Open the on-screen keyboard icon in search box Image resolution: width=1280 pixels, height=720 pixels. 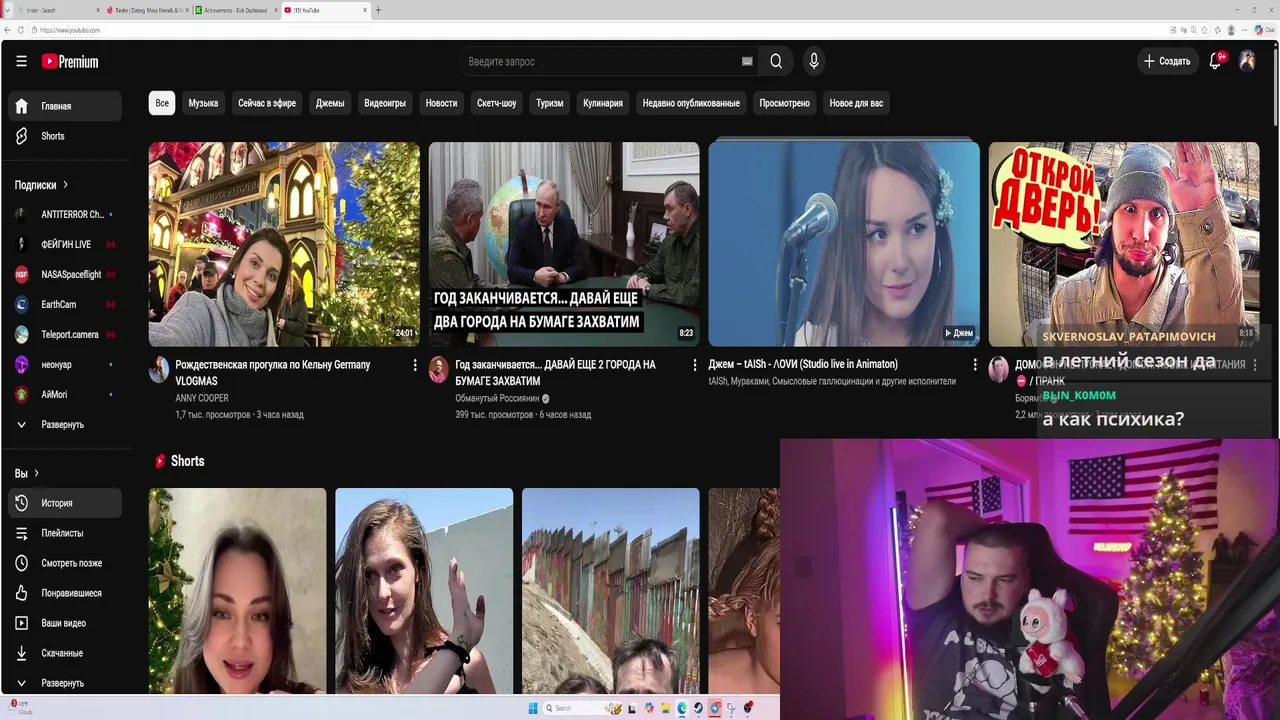pos(747,62)
